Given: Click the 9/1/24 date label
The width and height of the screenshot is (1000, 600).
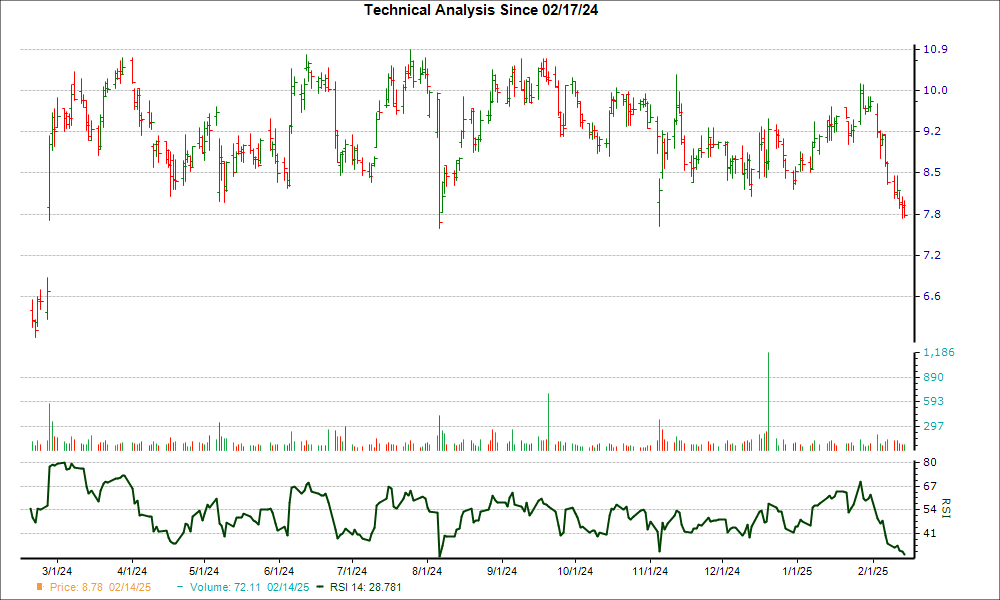Looking at the screenshot, I should click(x=502, y=571).
